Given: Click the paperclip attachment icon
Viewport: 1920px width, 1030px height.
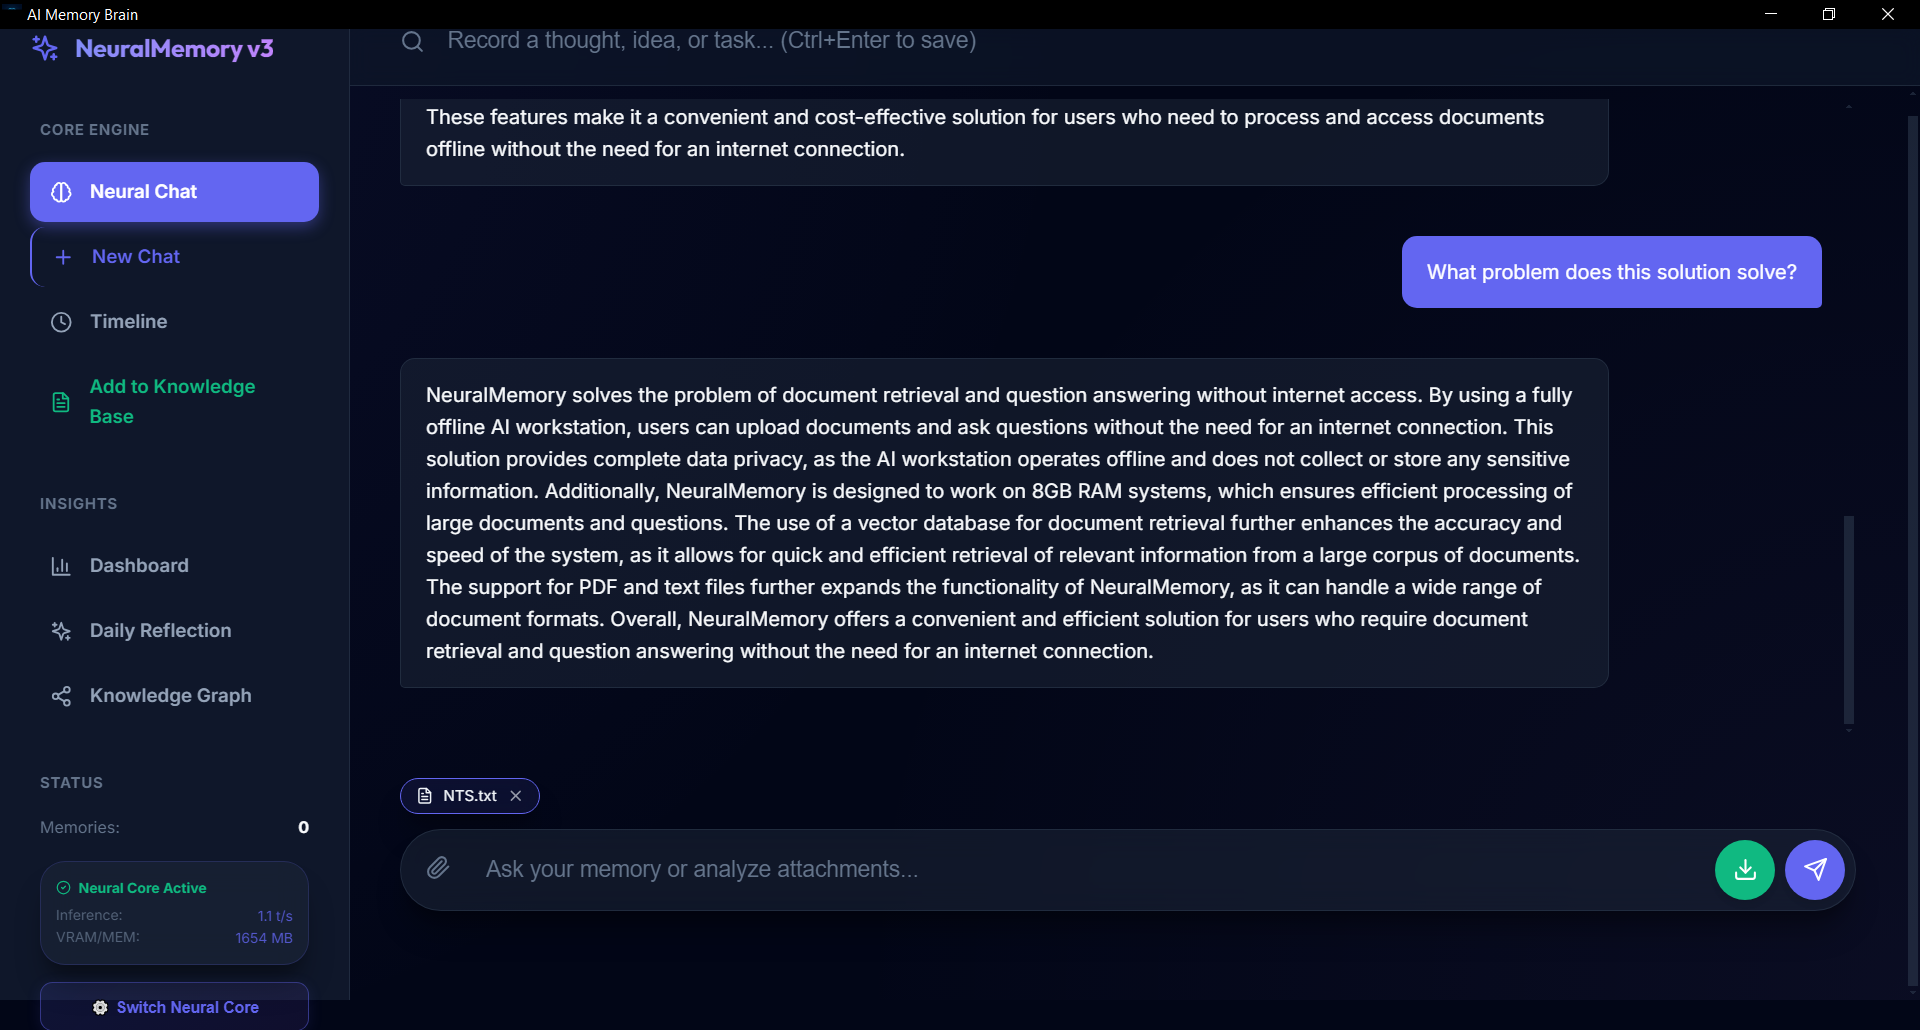Looking at the screenshot, I should (x=438, y=868).
